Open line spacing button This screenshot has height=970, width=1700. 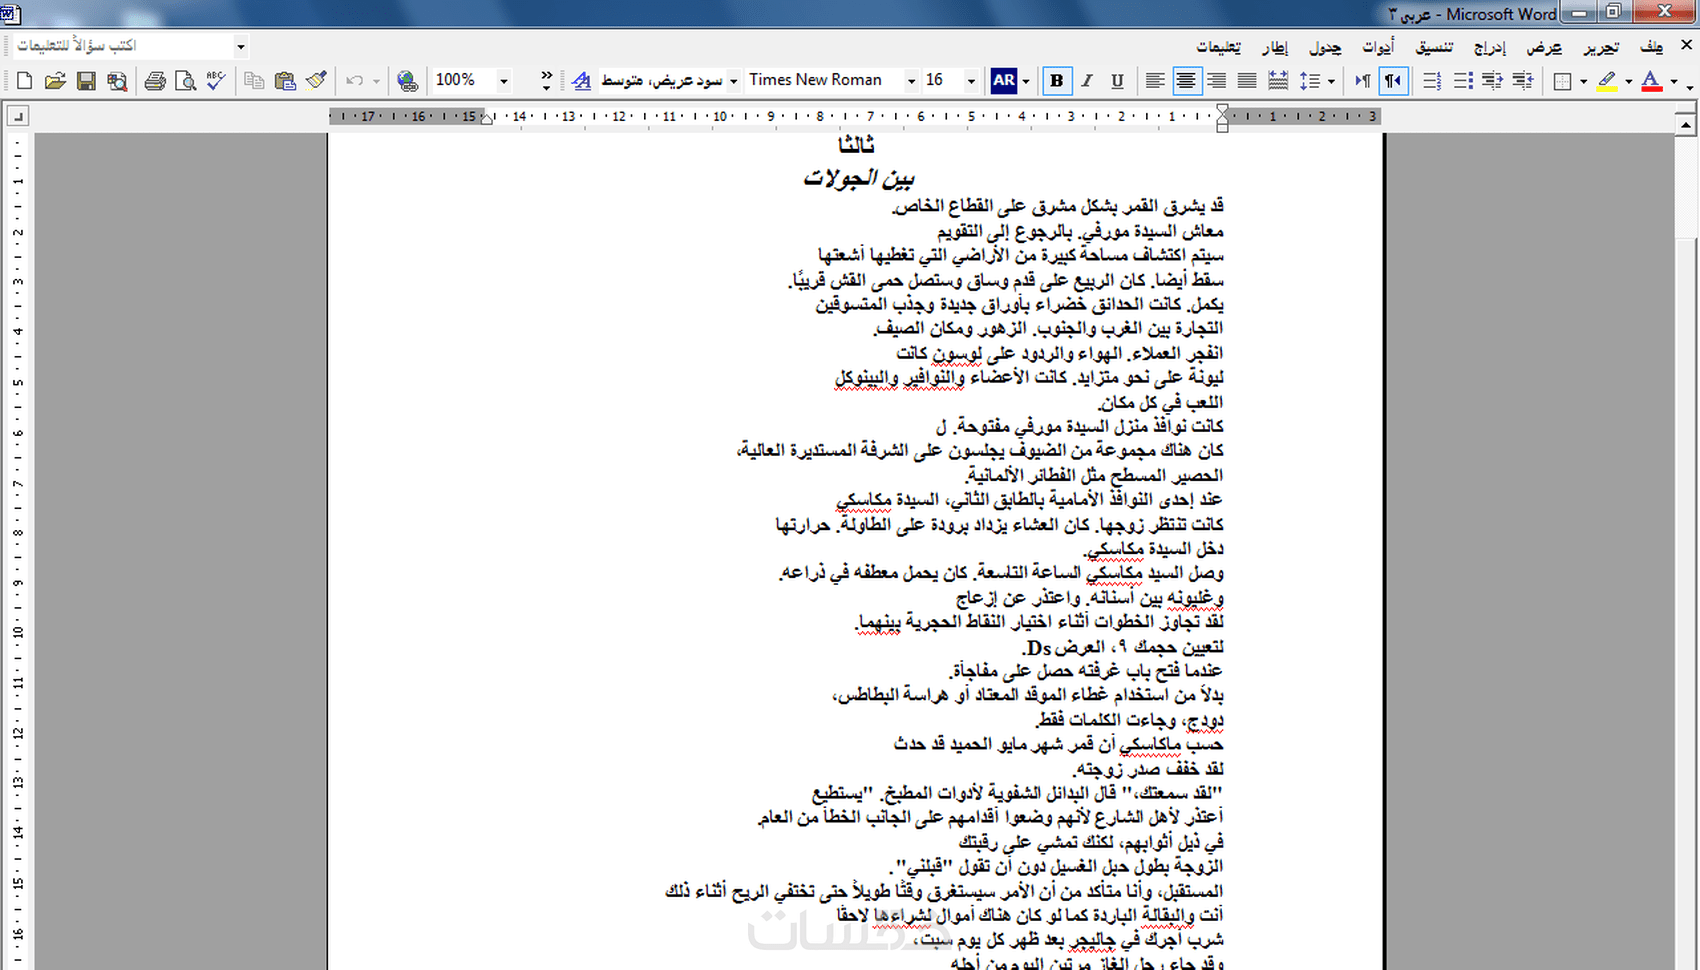[1309, 81]
